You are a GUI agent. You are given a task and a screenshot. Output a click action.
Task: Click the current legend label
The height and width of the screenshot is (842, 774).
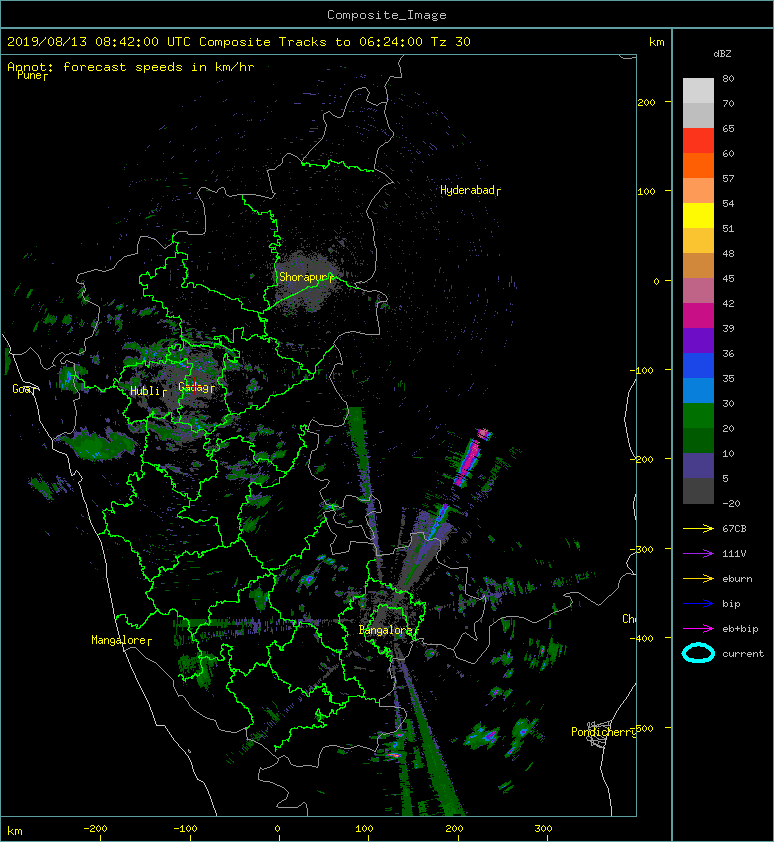743,654
